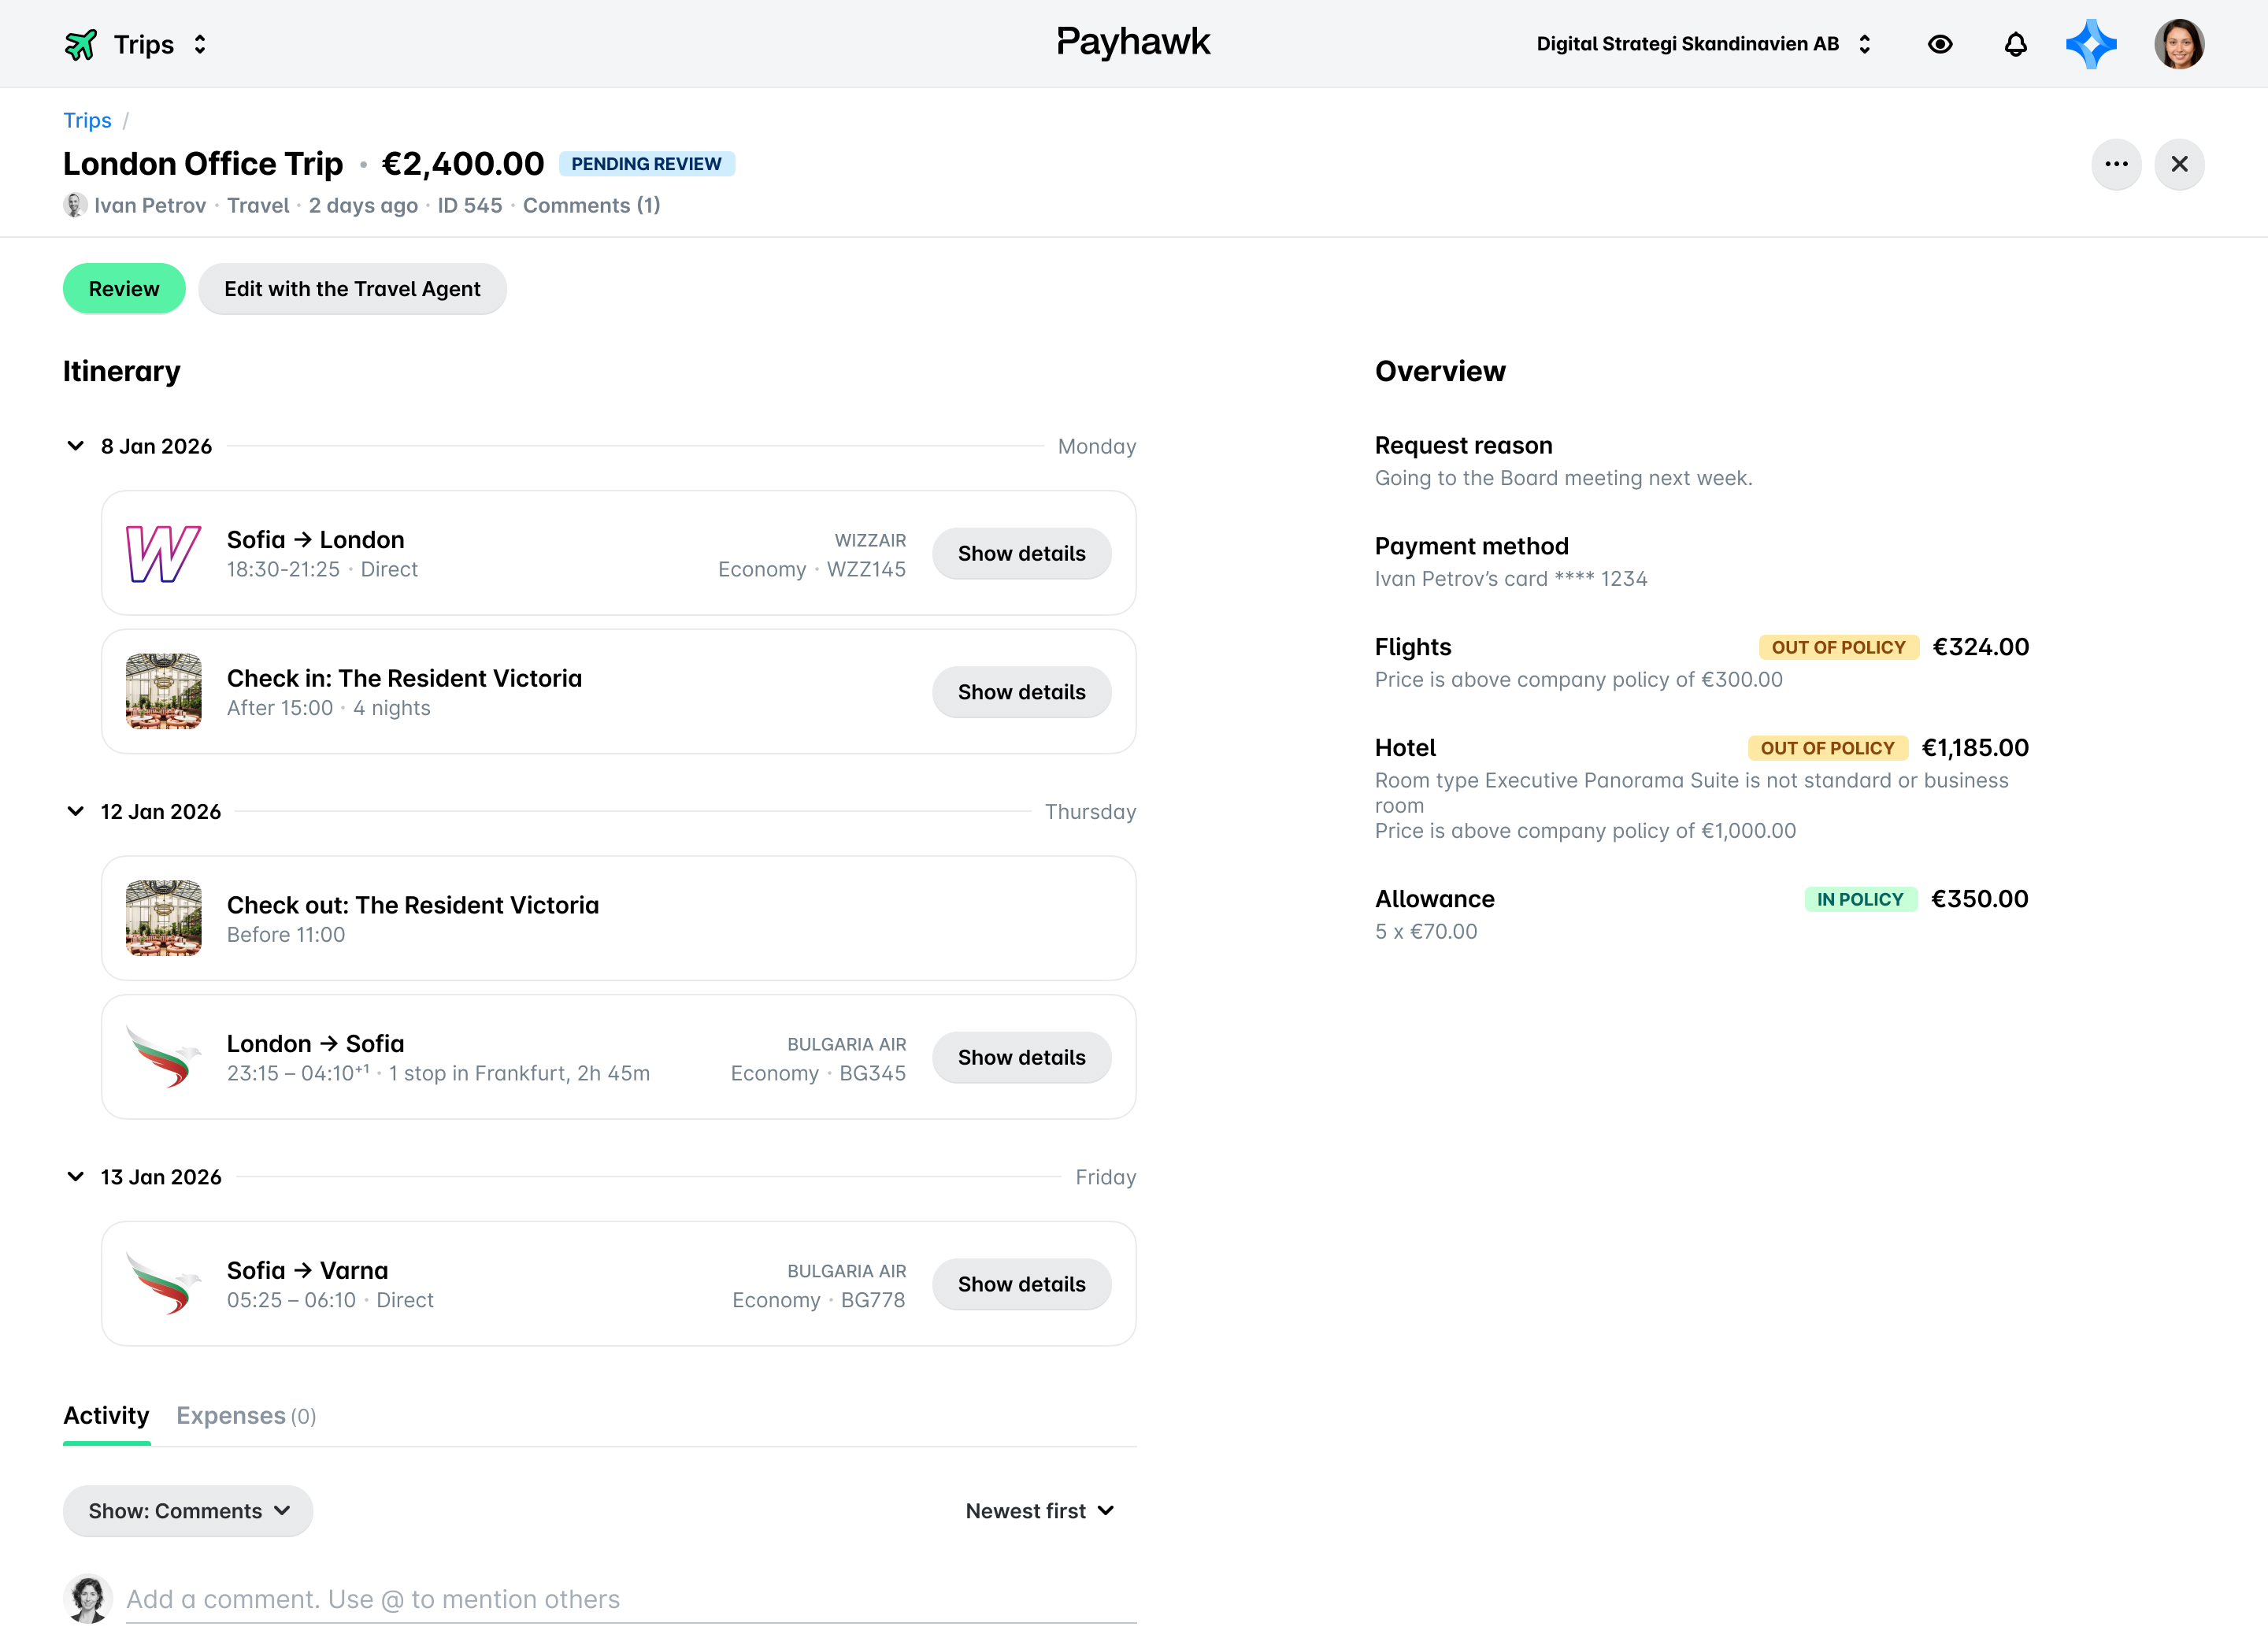Viewport: 2268px width, 1649px height.
Task: Open the three-dot more options menu
Action: tap(2116, 164)
